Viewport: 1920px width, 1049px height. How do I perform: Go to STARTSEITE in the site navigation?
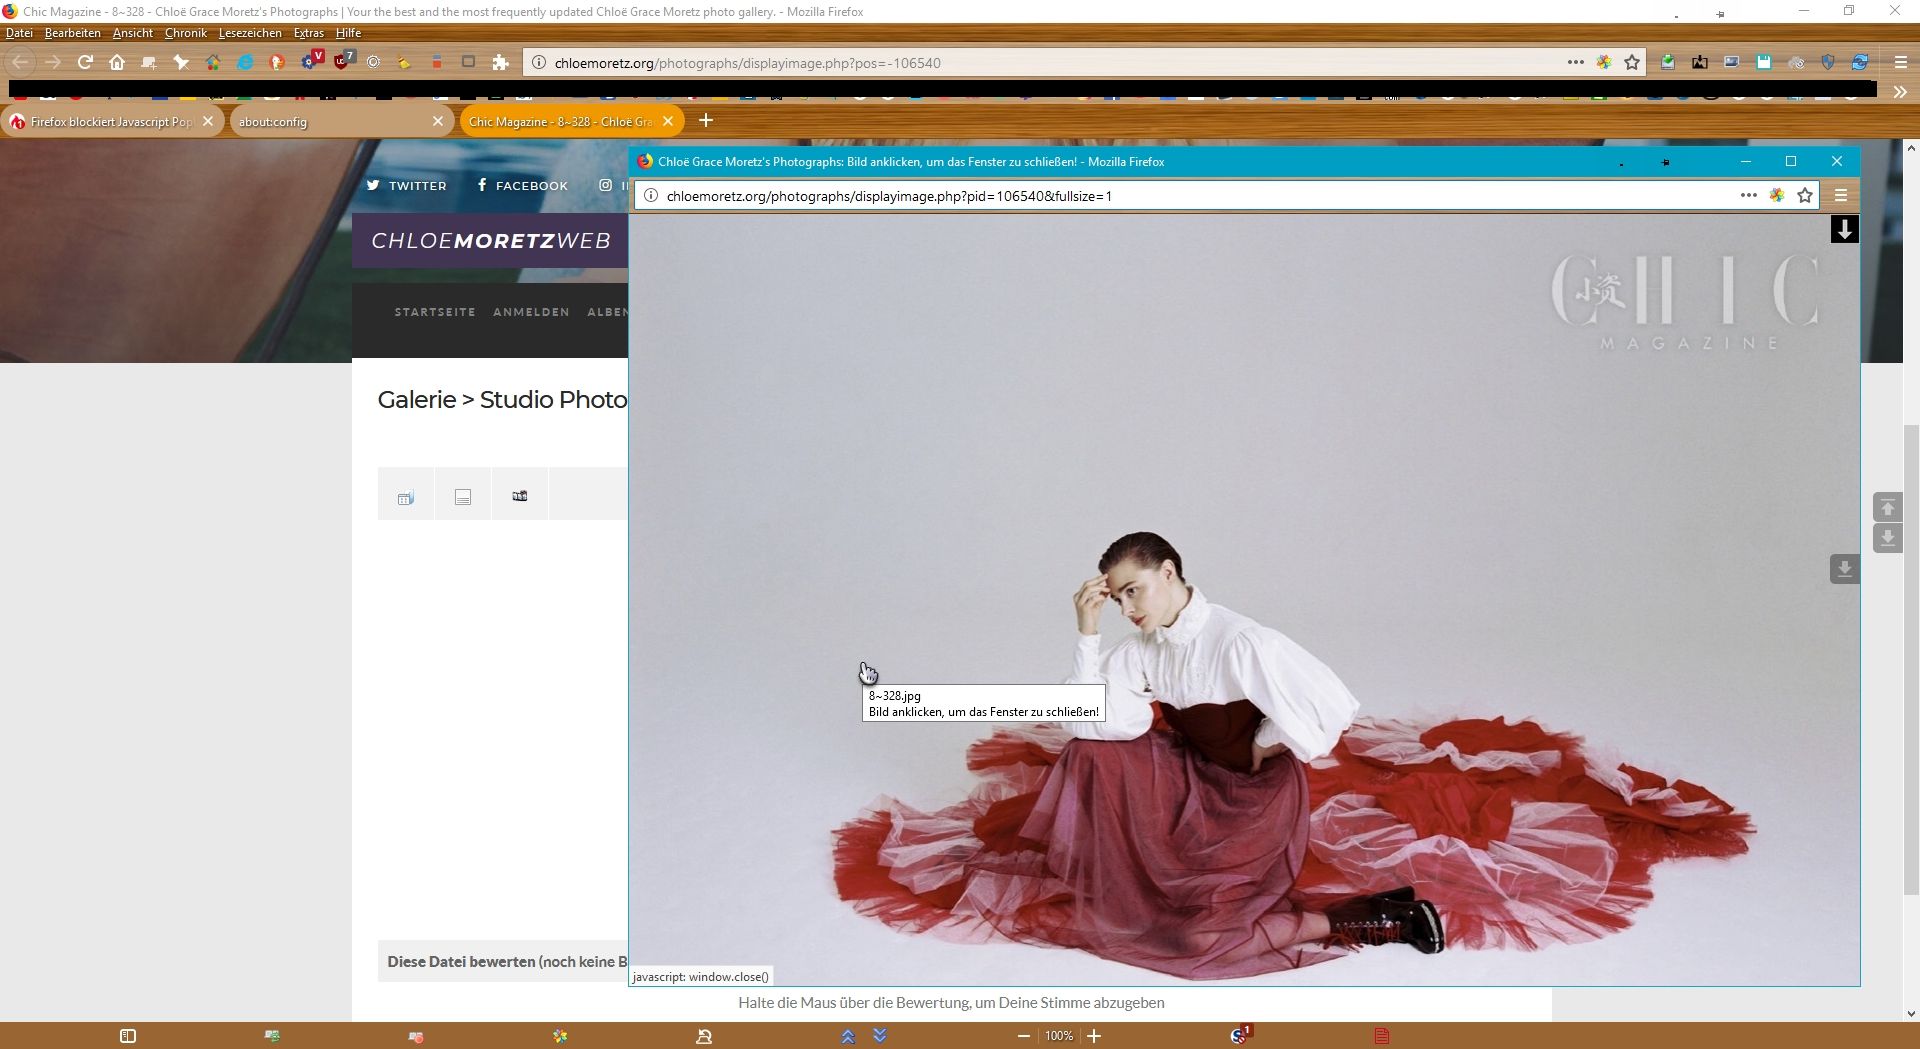(x=435, y=312)
